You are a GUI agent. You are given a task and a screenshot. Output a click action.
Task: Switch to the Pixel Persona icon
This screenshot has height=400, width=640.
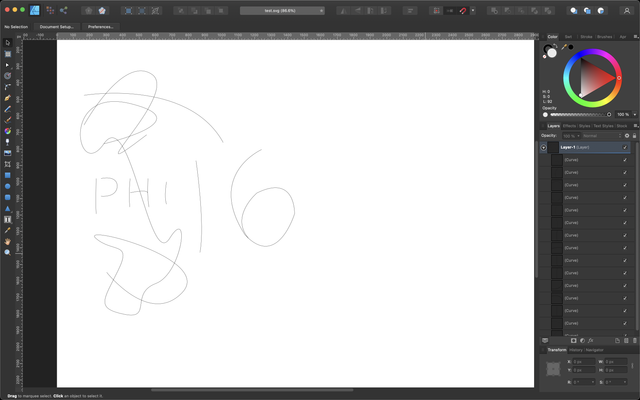click(49, 10)
